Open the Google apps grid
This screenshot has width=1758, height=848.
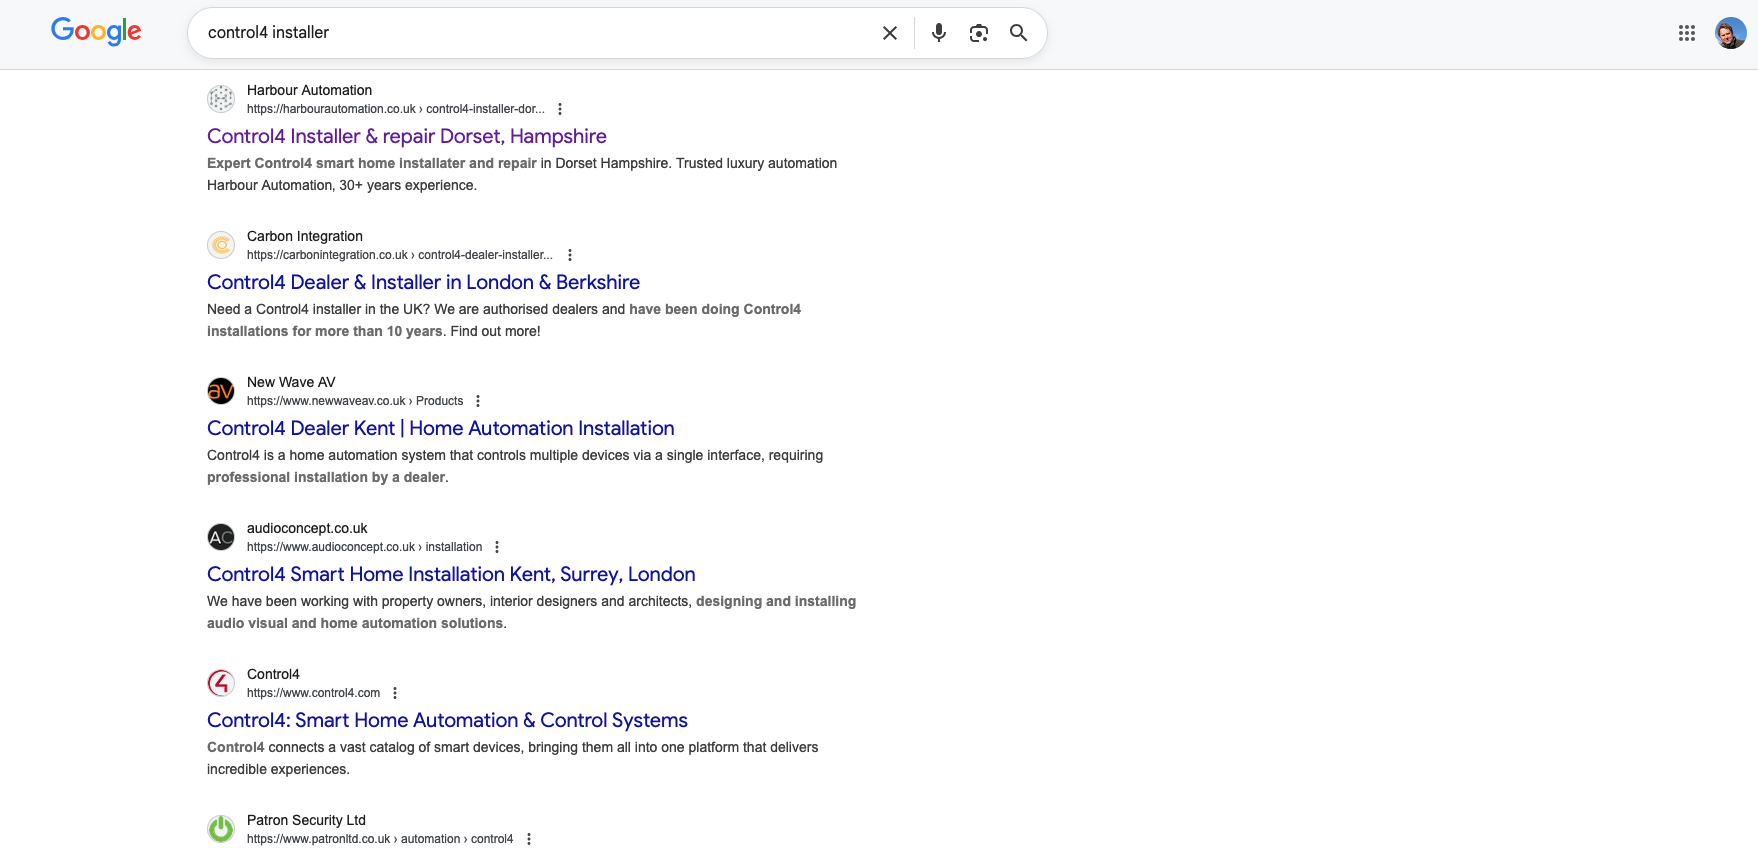[1686, 33]
